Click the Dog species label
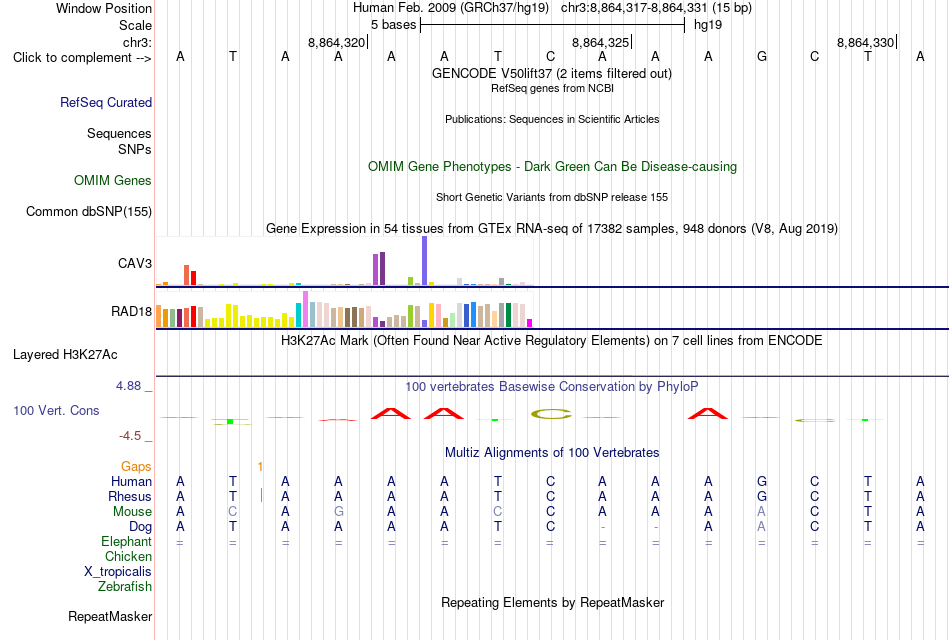The image size is (950, 640). 140,527
